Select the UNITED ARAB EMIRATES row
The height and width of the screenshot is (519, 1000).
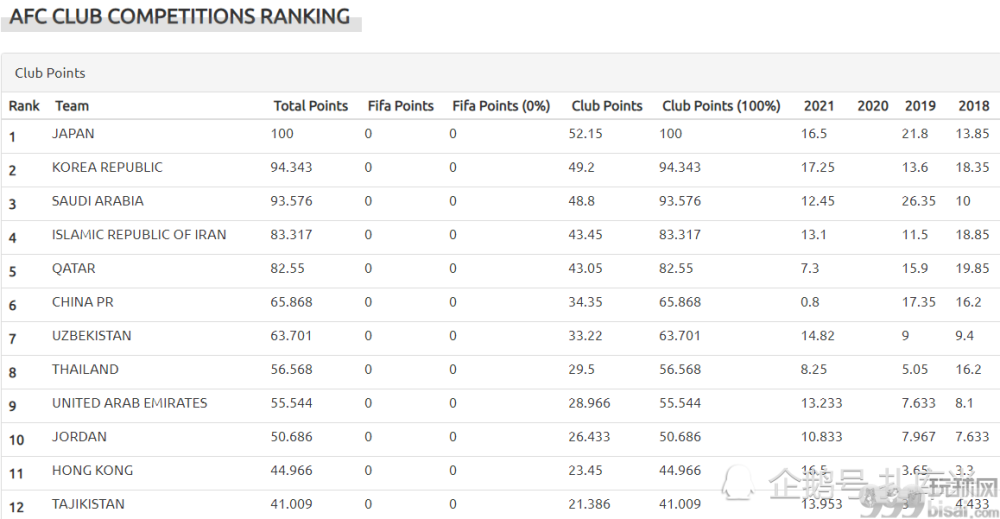(x=500, y=406)
